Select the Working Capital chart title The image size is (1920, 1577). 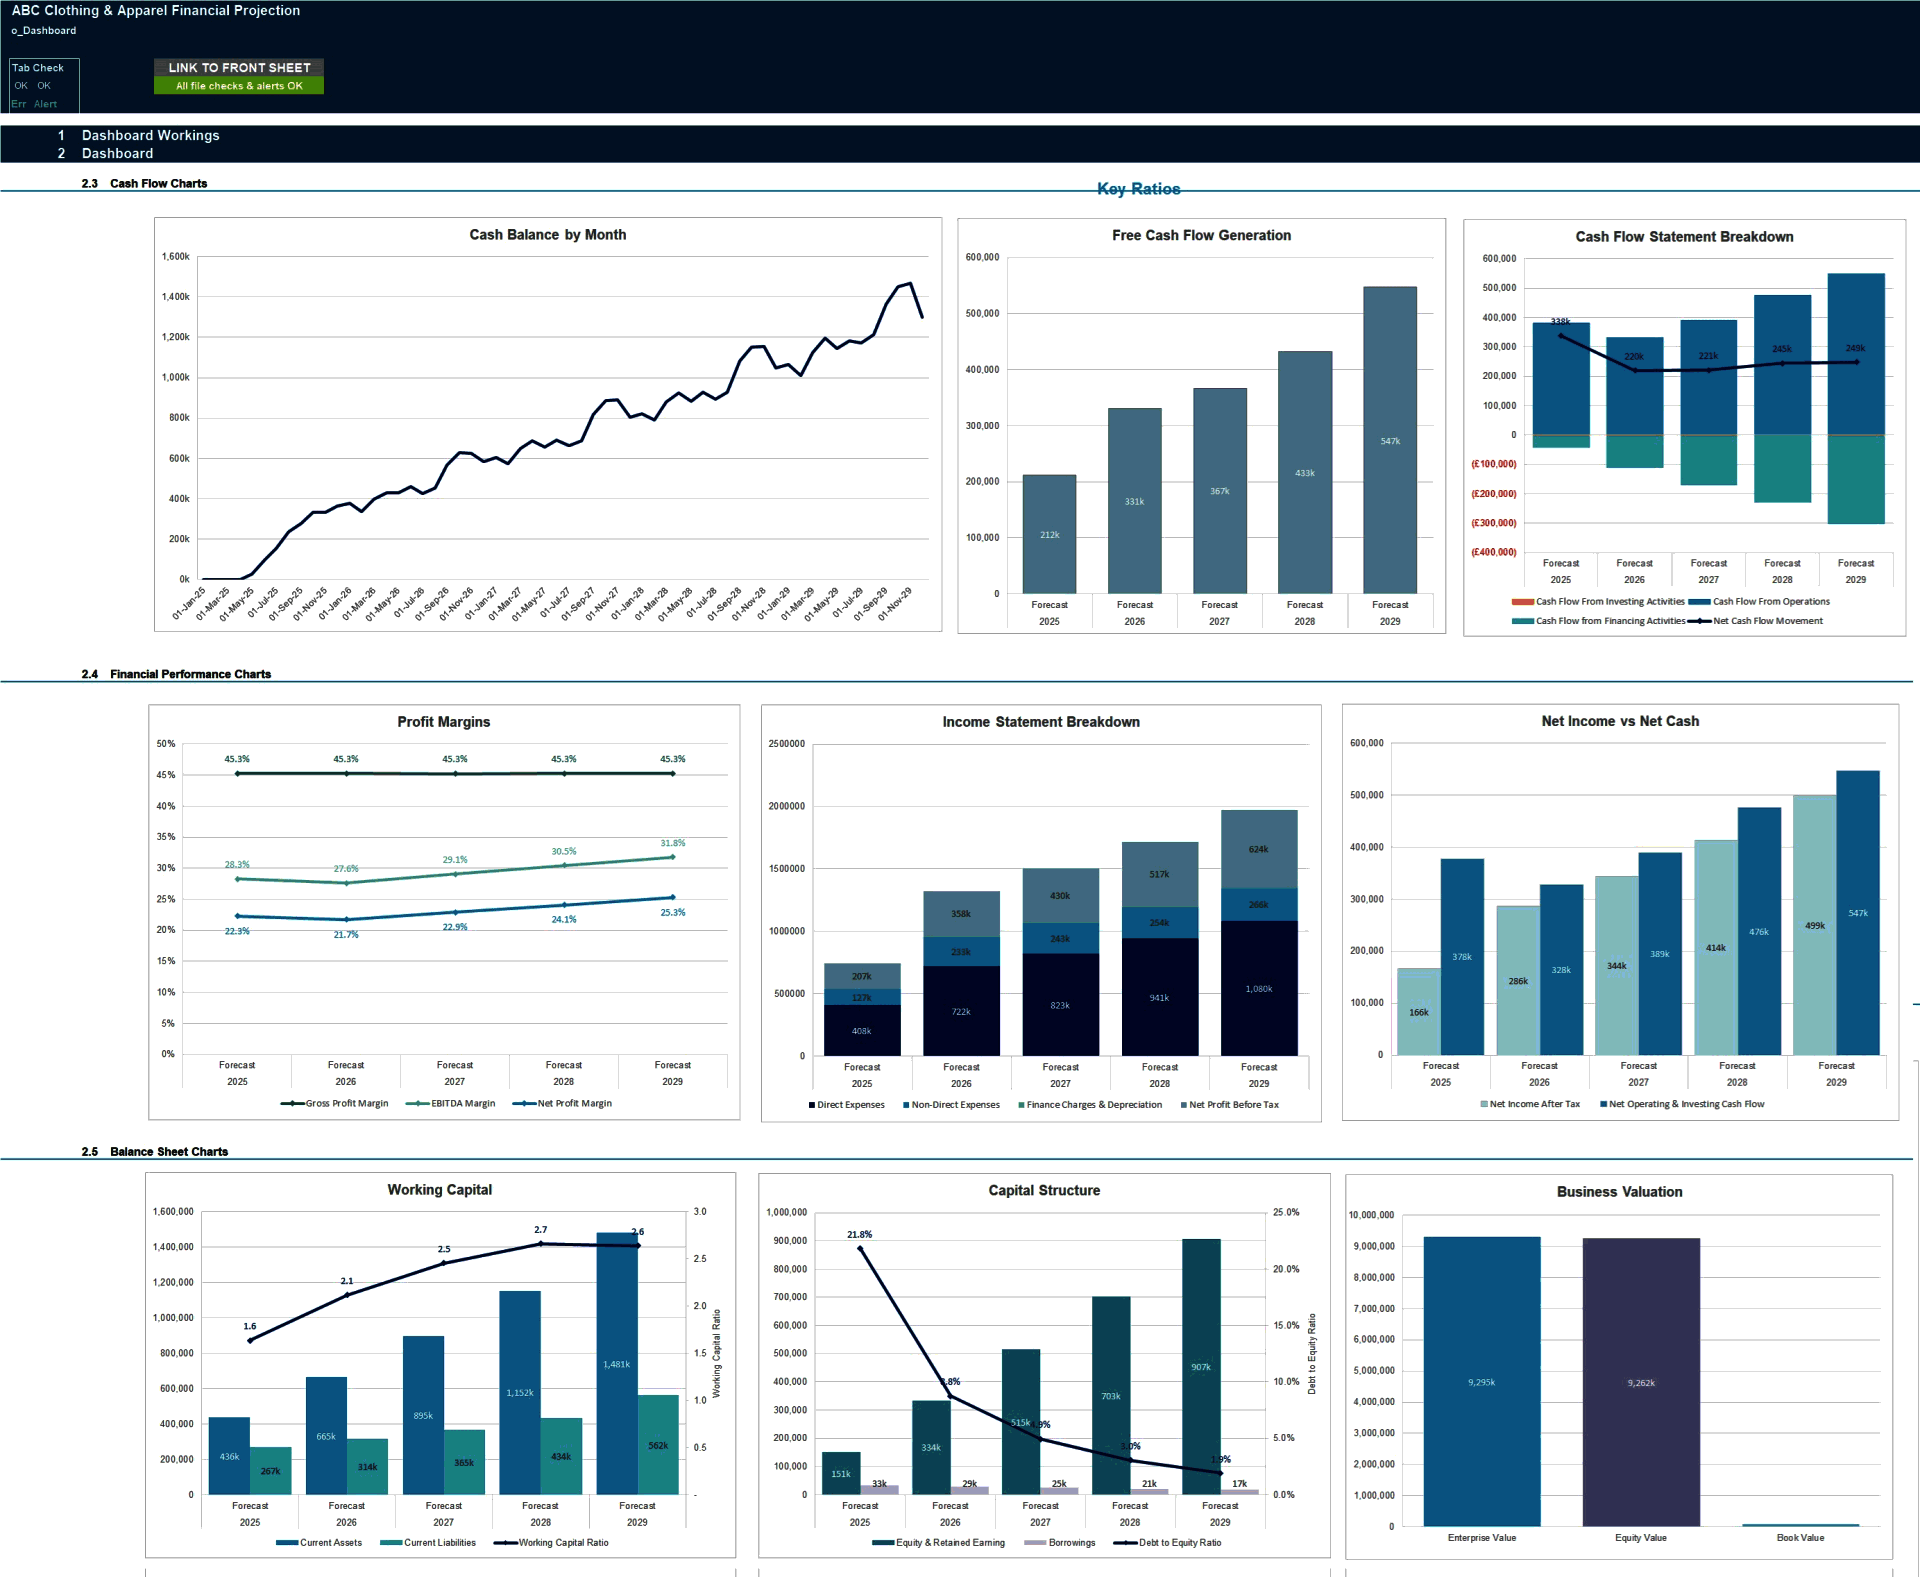pyautogui.click(x=440, y=1190)
